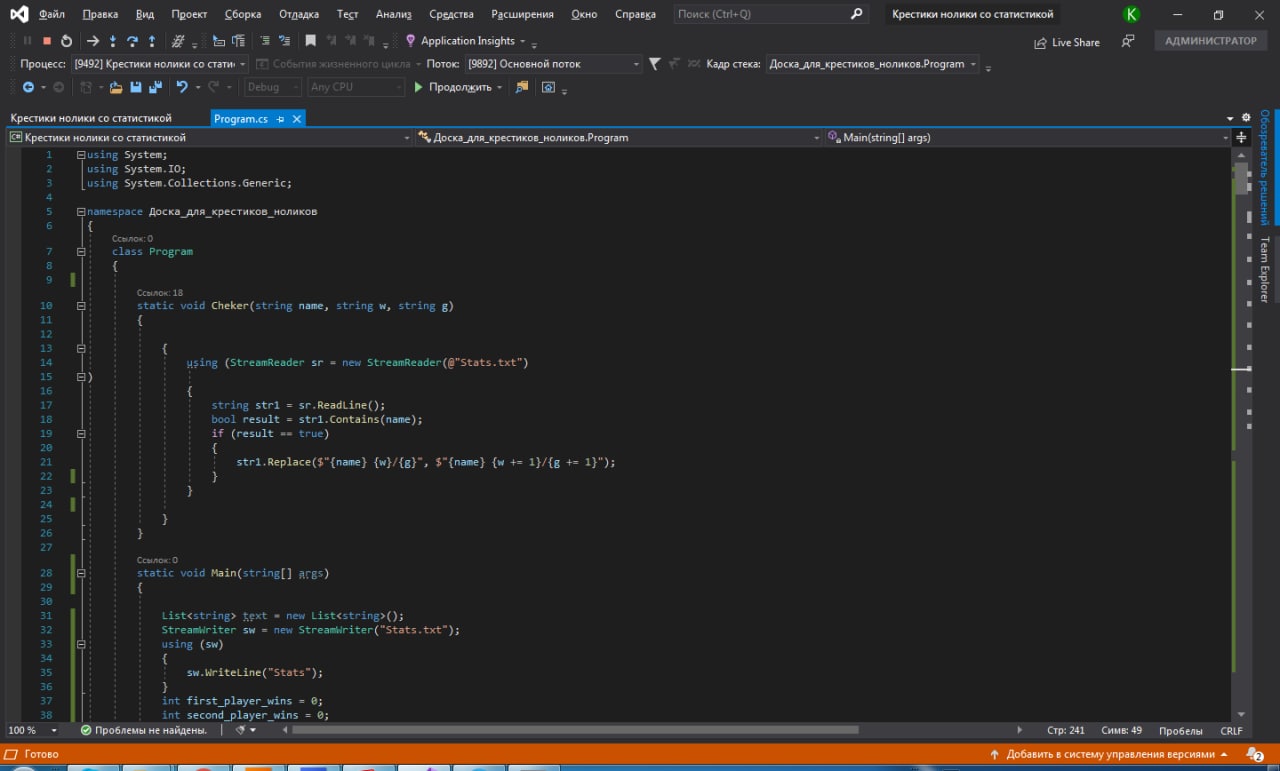Pin the Program.cs tab
This screenshot has height=771, width=1280.
click(x=280, y=118)
